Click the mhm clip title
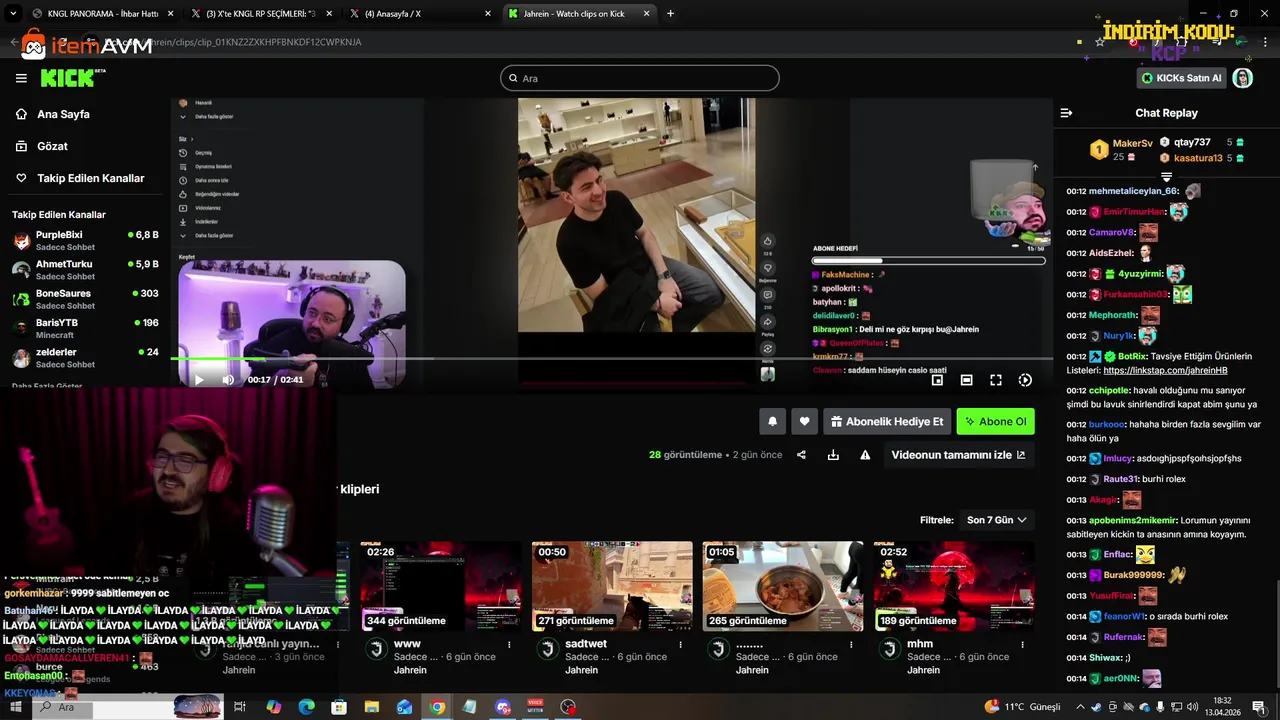 (920, 644)
